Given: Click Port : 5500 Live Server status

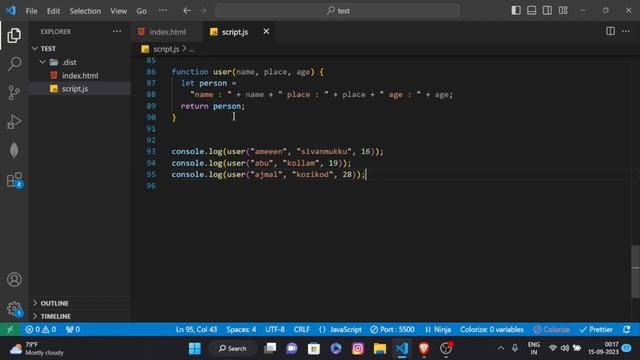Looking at the screenshot, I should tap(392, 329).
